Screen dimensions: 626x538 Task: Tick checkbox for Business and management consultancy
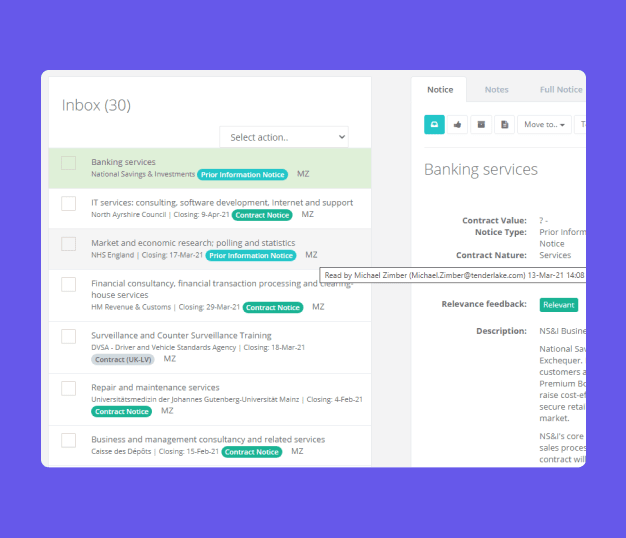click(x=69, y=441)
